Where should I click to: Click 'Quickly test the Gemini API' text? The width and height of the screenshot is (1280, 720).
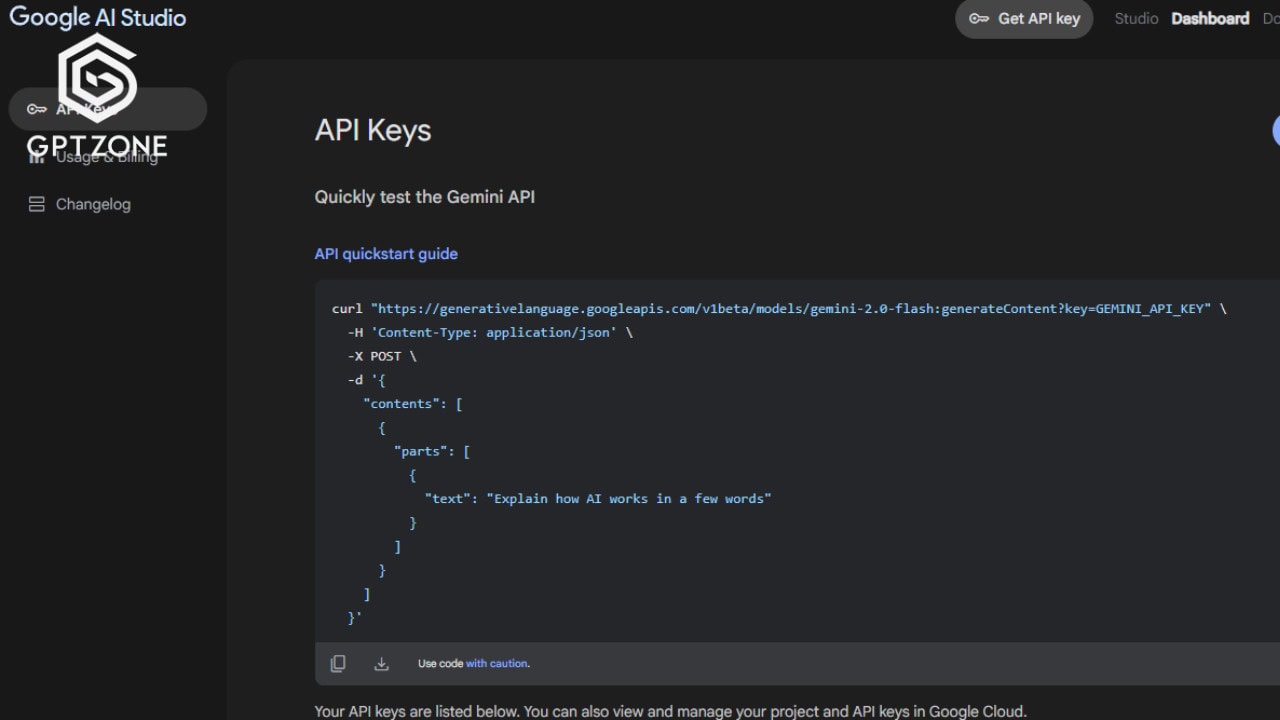425,197
